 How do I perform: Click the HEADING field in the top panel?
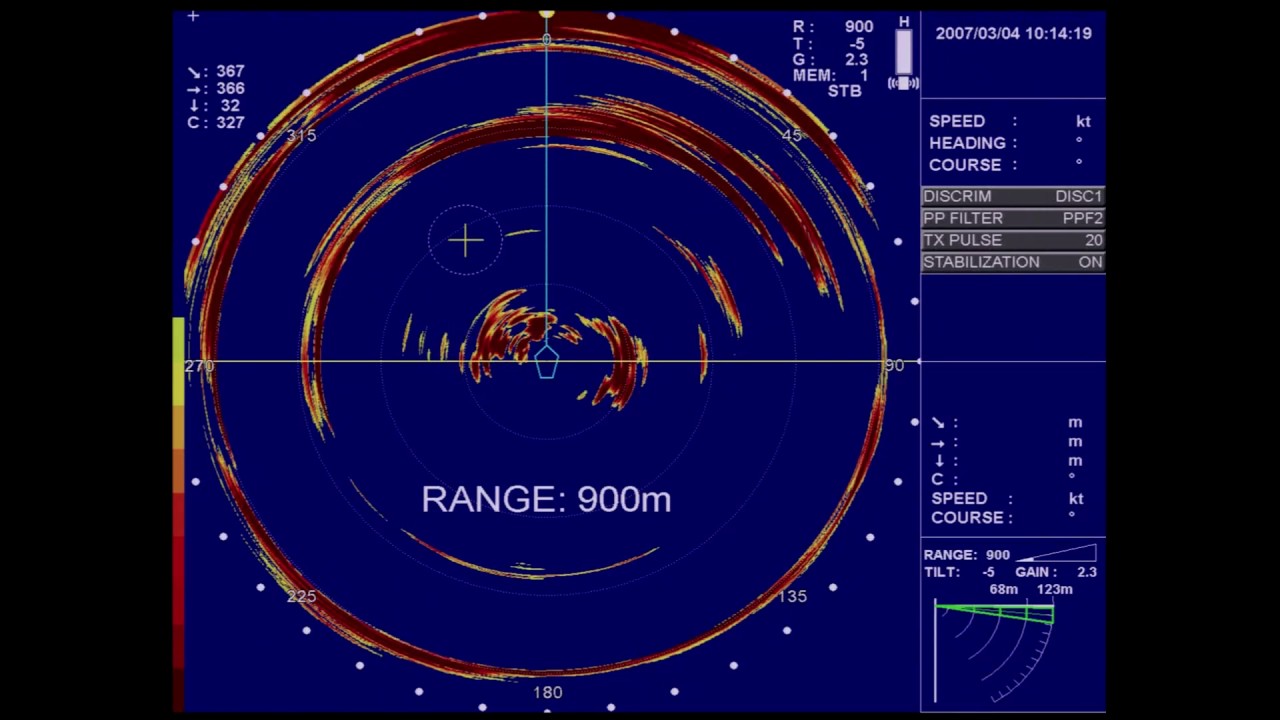[1006, 143]
